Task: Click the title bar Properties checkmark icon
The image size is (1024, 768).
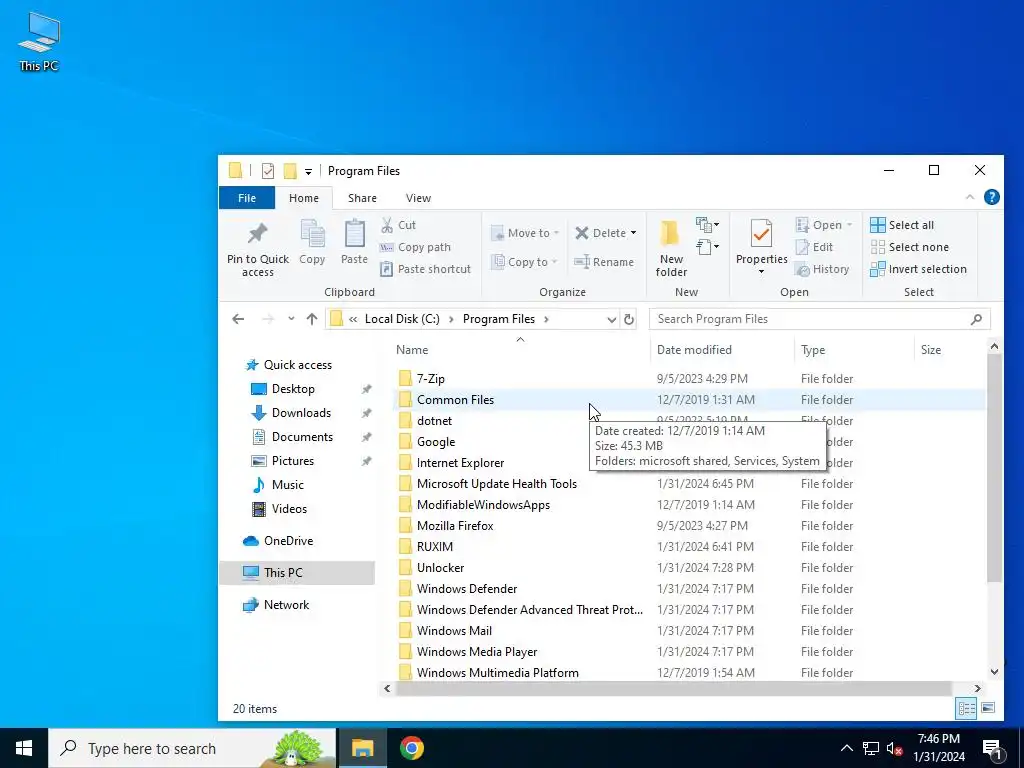Action: [268, 171]
